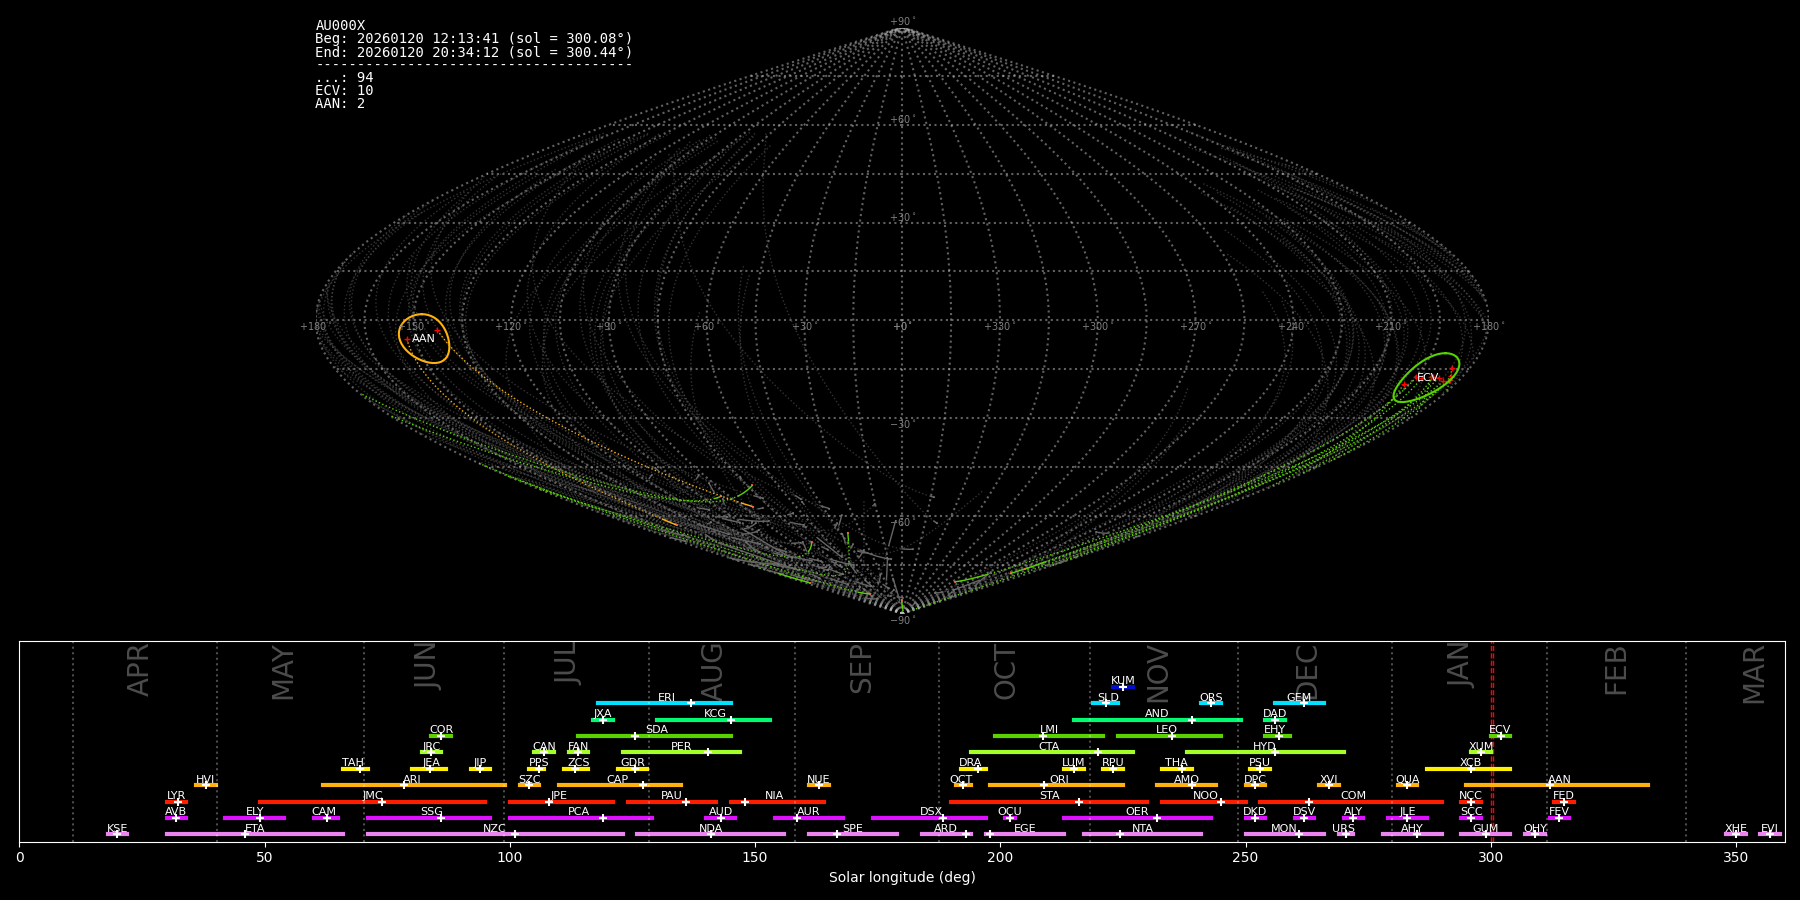This screenshot has width=1800, height=900.
Task: Select the APR month label
Action: [138, 670]
